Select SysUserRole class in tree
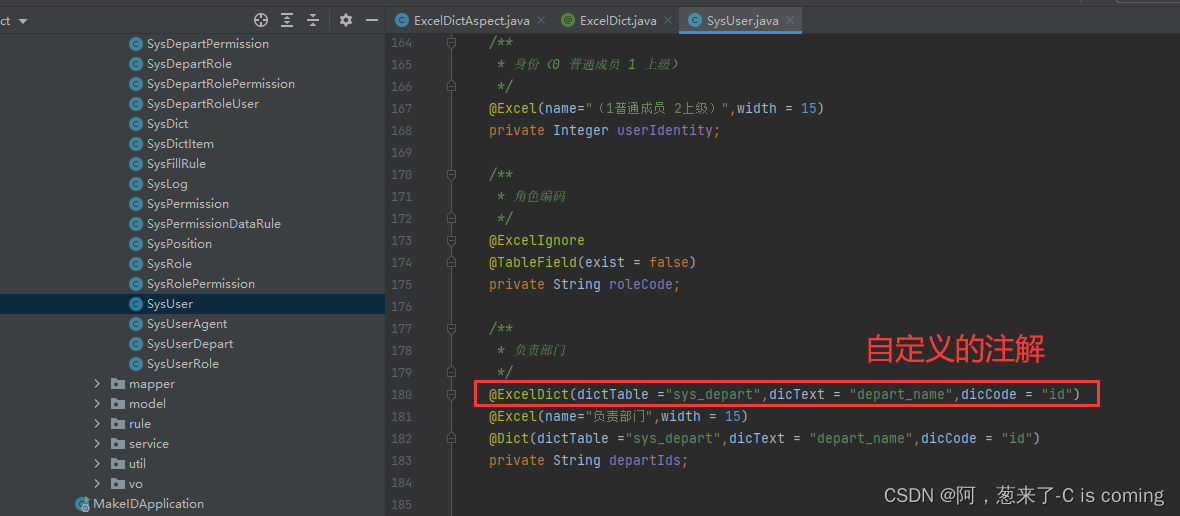 click(183, 363)
